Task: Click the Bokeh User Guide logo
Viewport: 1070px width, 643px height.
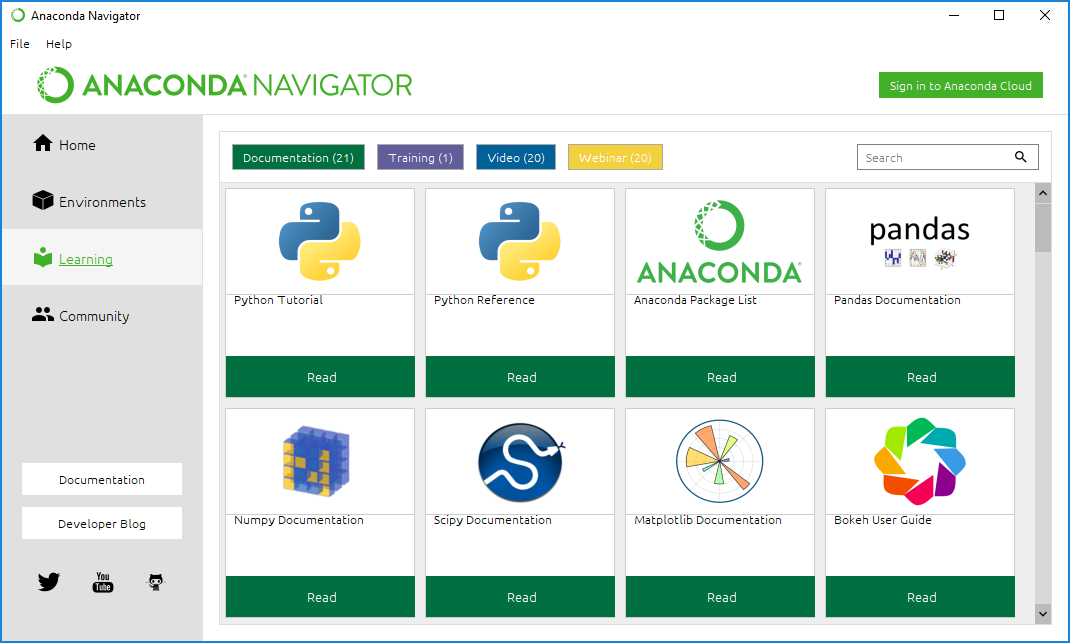Action: (x=920, y=461)
